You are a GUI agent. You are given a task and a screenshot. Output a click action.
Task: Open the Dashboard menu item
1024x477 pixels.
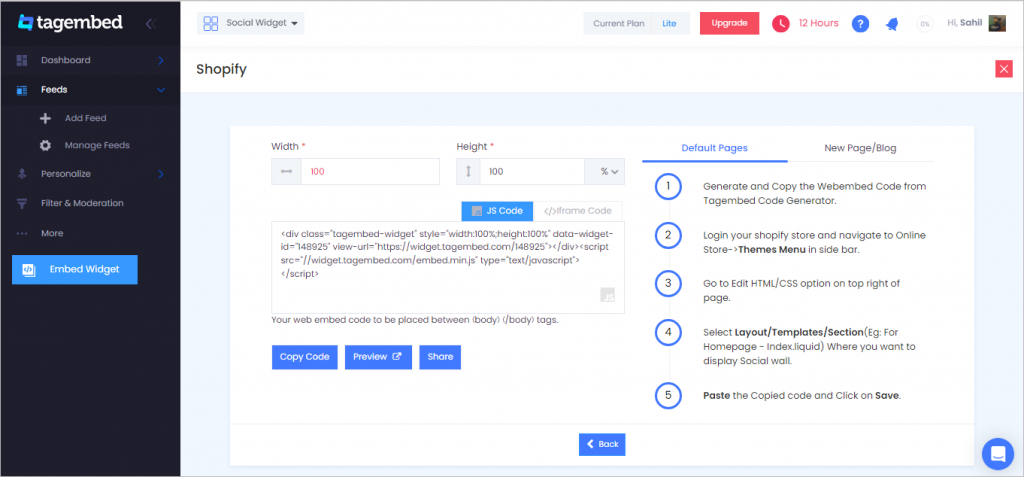(66, 60)
